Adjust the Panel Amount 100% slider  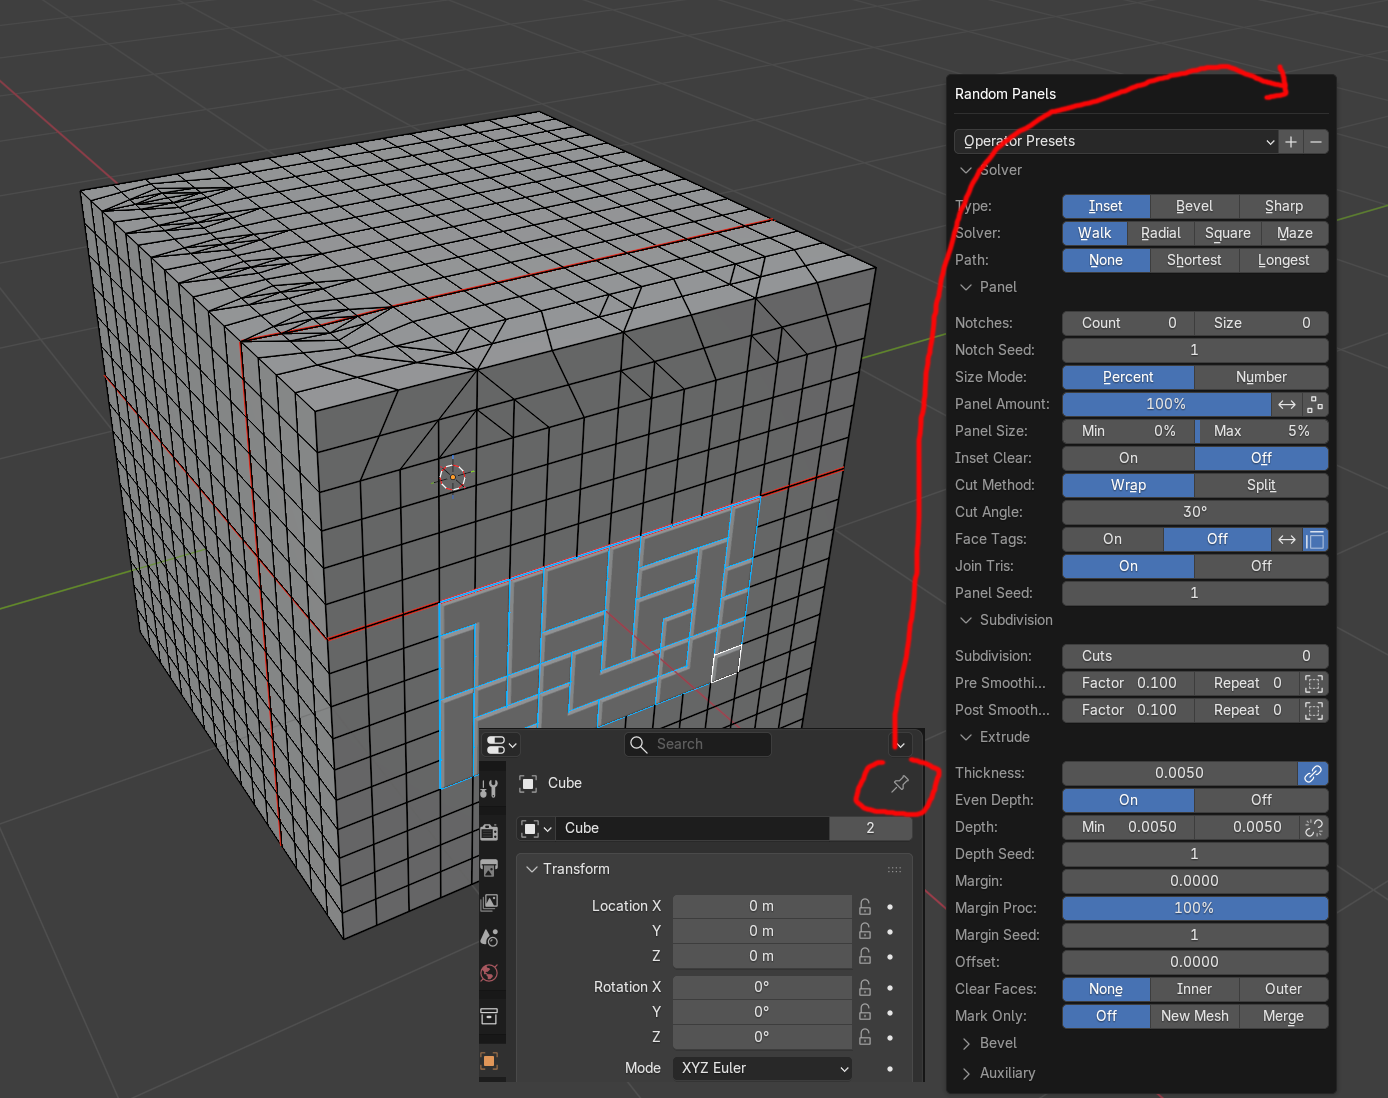1166,404
